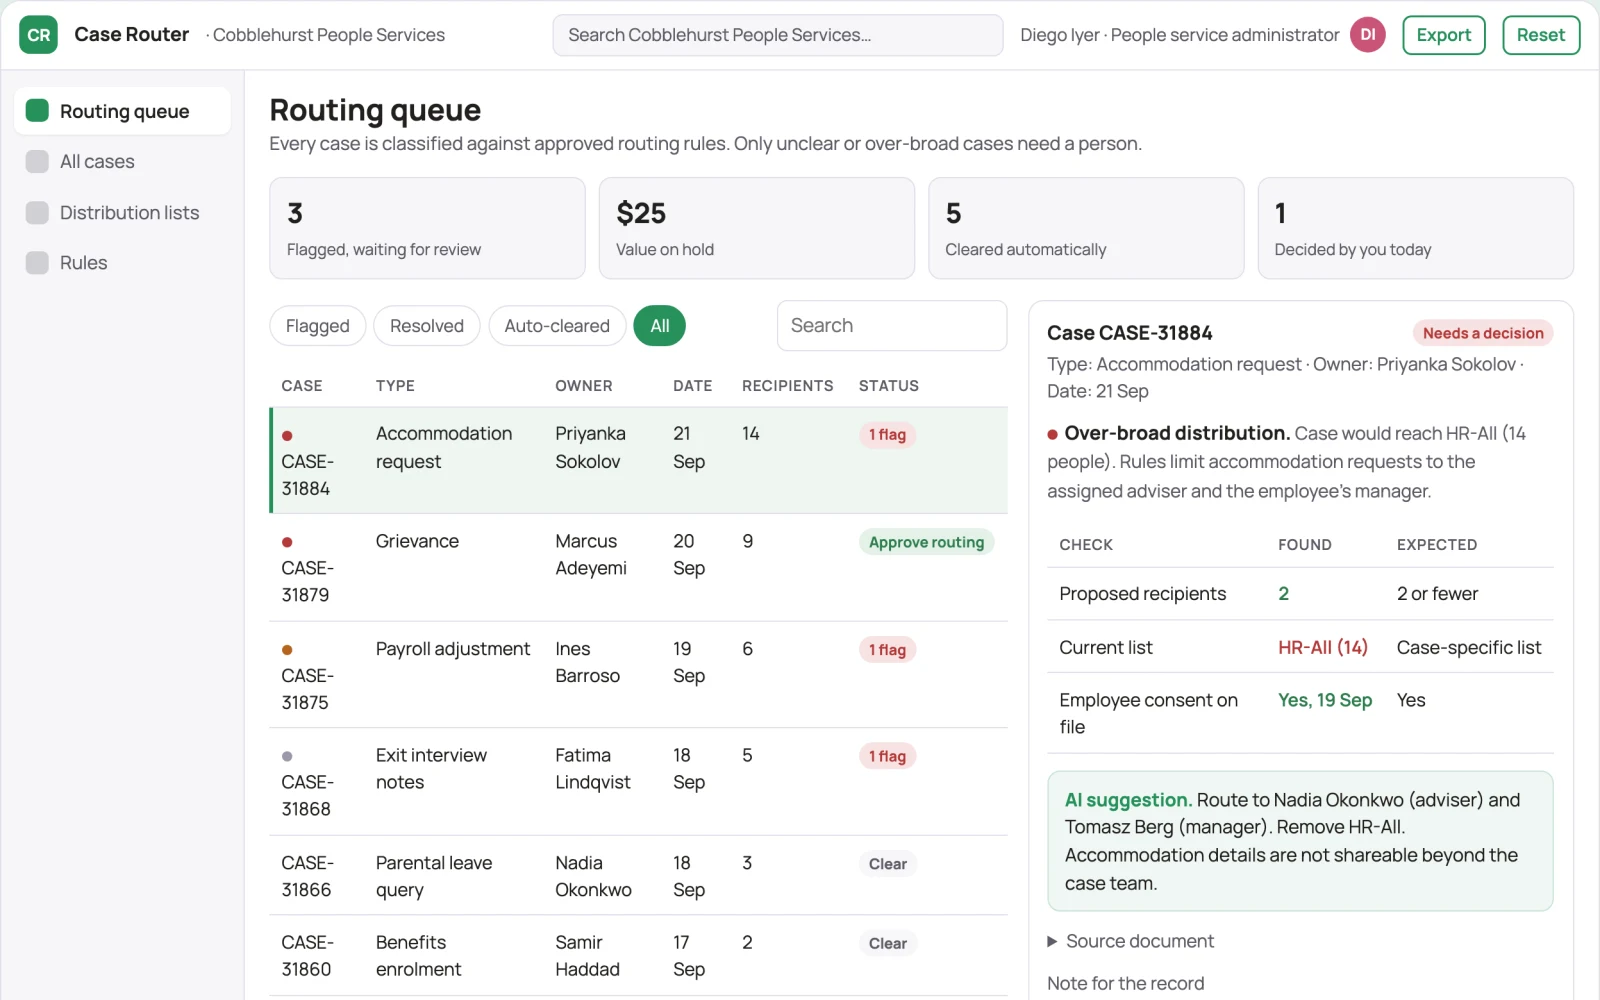Viewport: 1600px width, 1000px height.
Task: Click the RECIPIENTS column header
Action: 787,386
